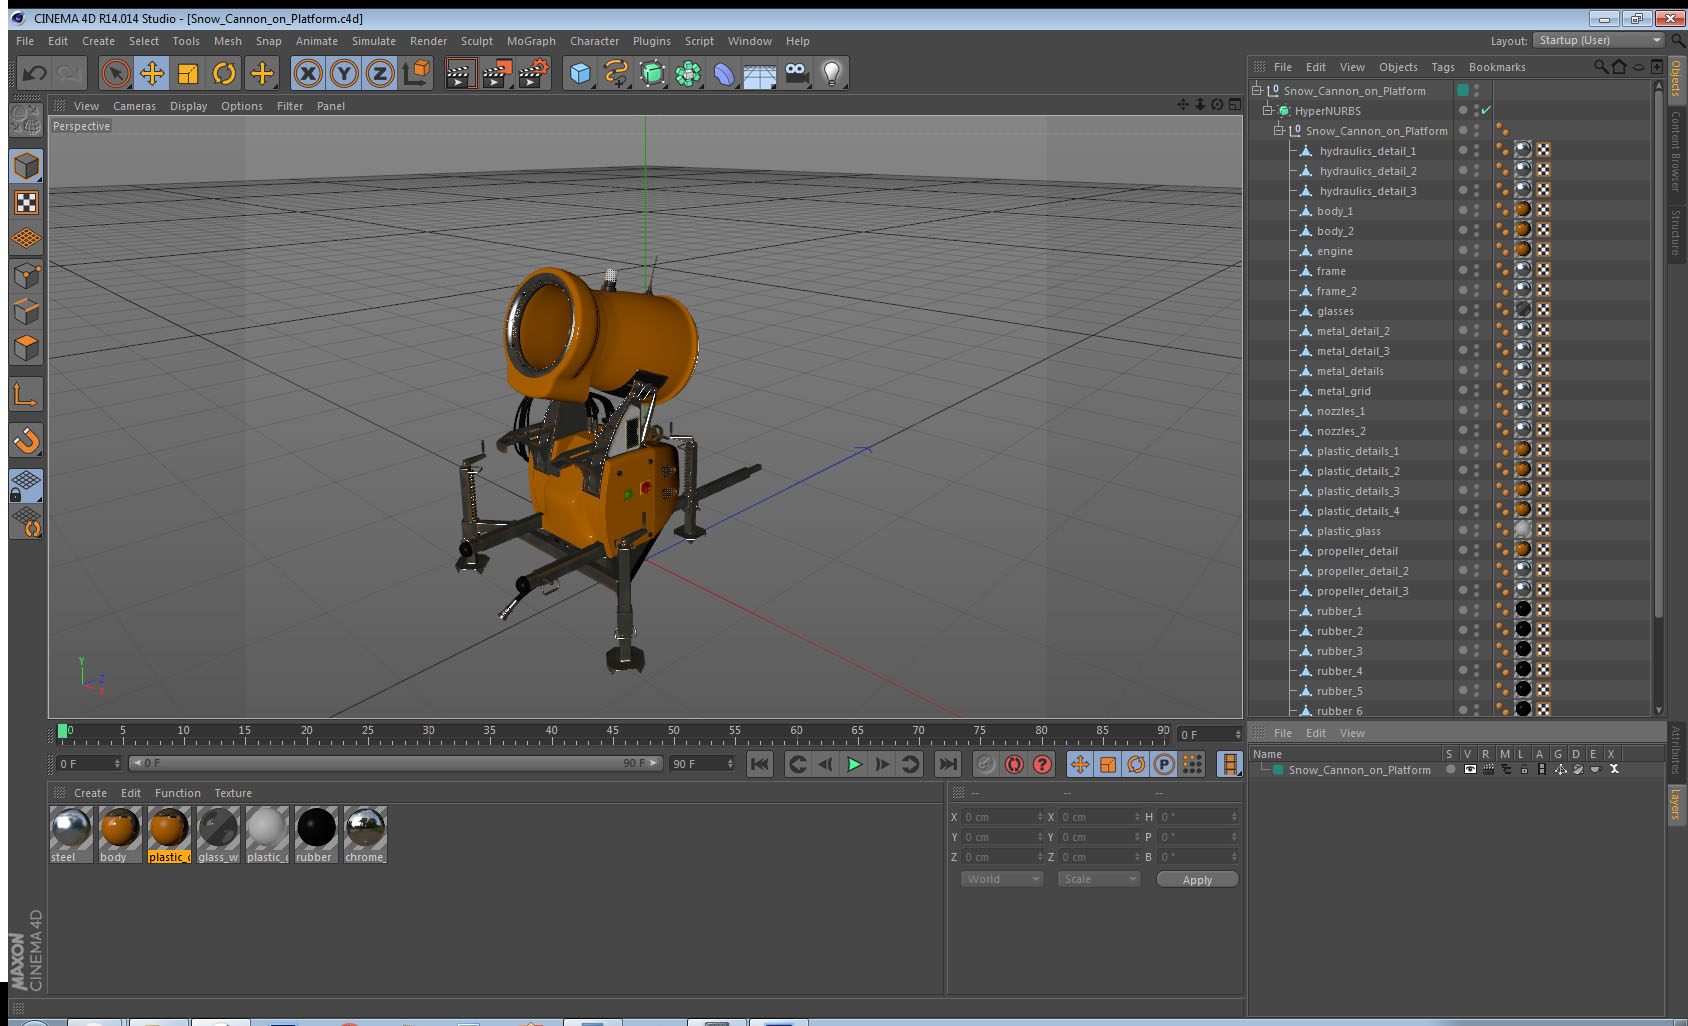Open the World coordinate dropdown

1003,879
